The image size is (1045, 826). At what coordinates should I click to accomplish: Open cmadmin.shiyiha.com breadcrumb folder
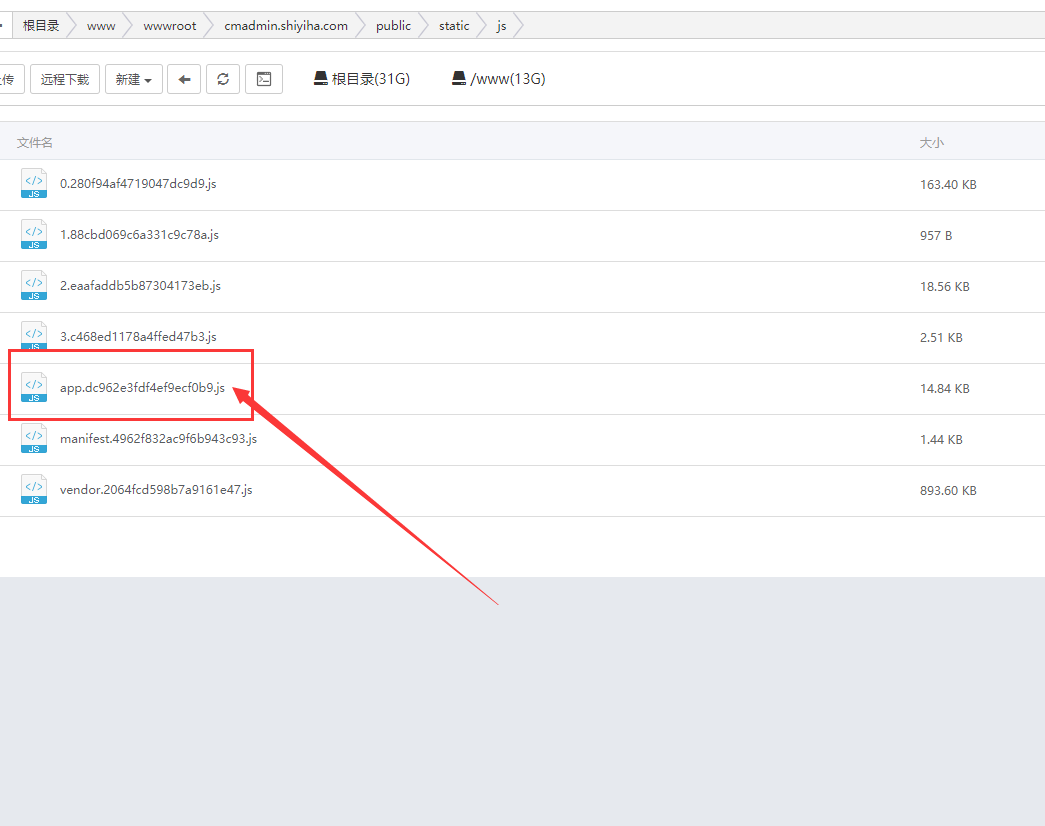tap(286, 26)
